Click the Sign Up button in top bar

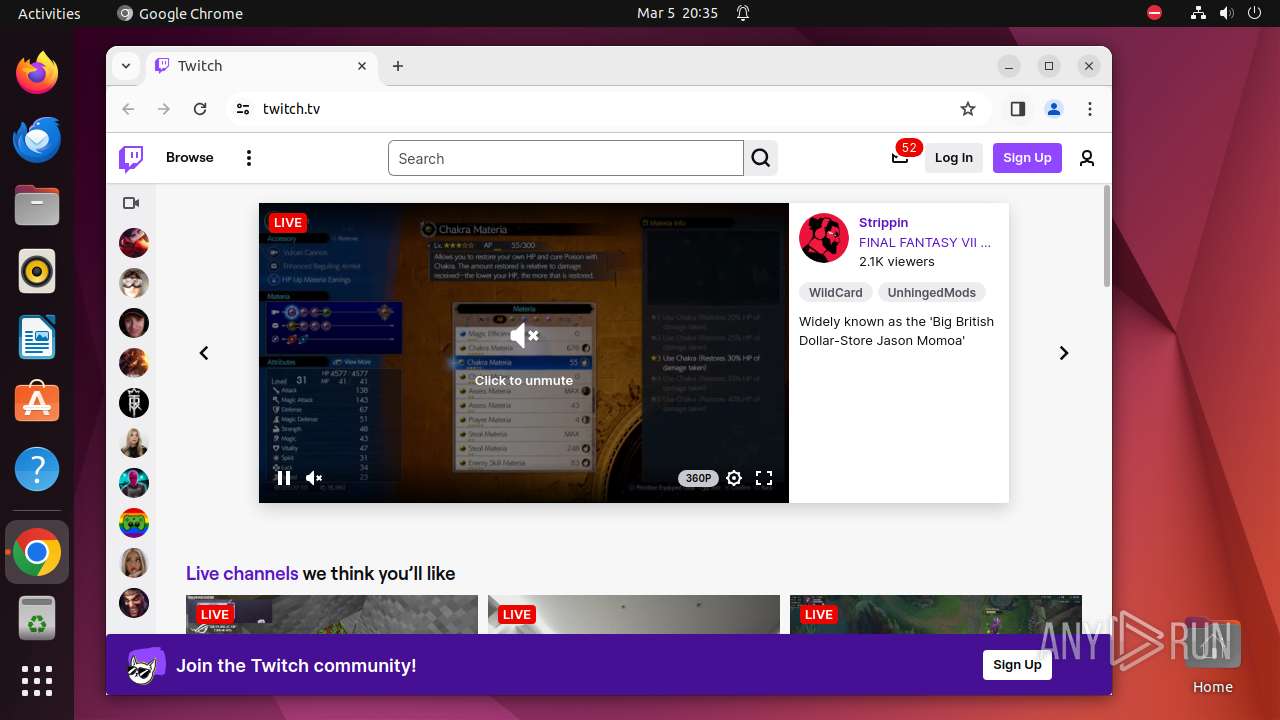point(1027,158)
